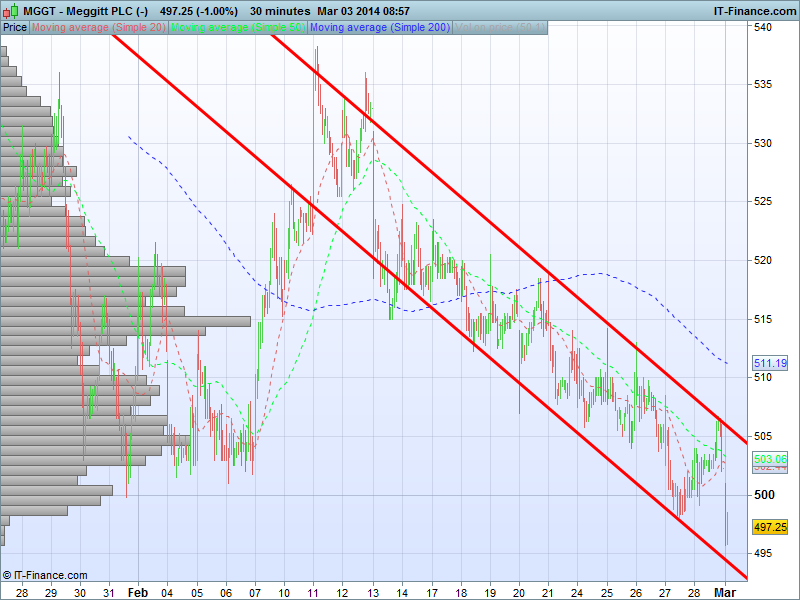Click the blue 511.19 moving average tag
This screenshot has width=800, height=600.
coord(770,363)
